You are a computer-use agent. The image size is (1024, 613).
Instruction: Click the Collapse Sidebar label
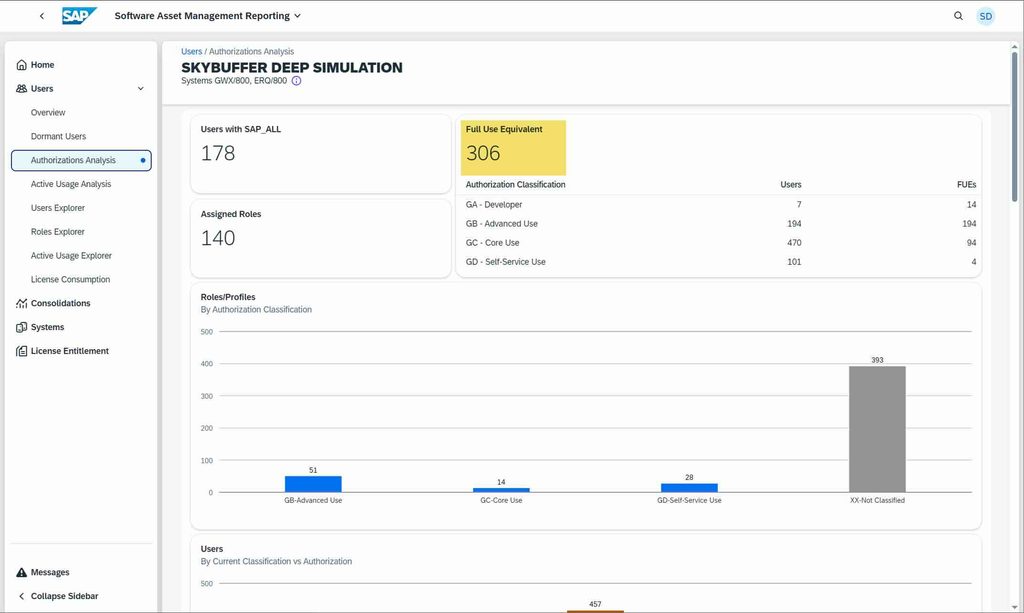[65, 596]
